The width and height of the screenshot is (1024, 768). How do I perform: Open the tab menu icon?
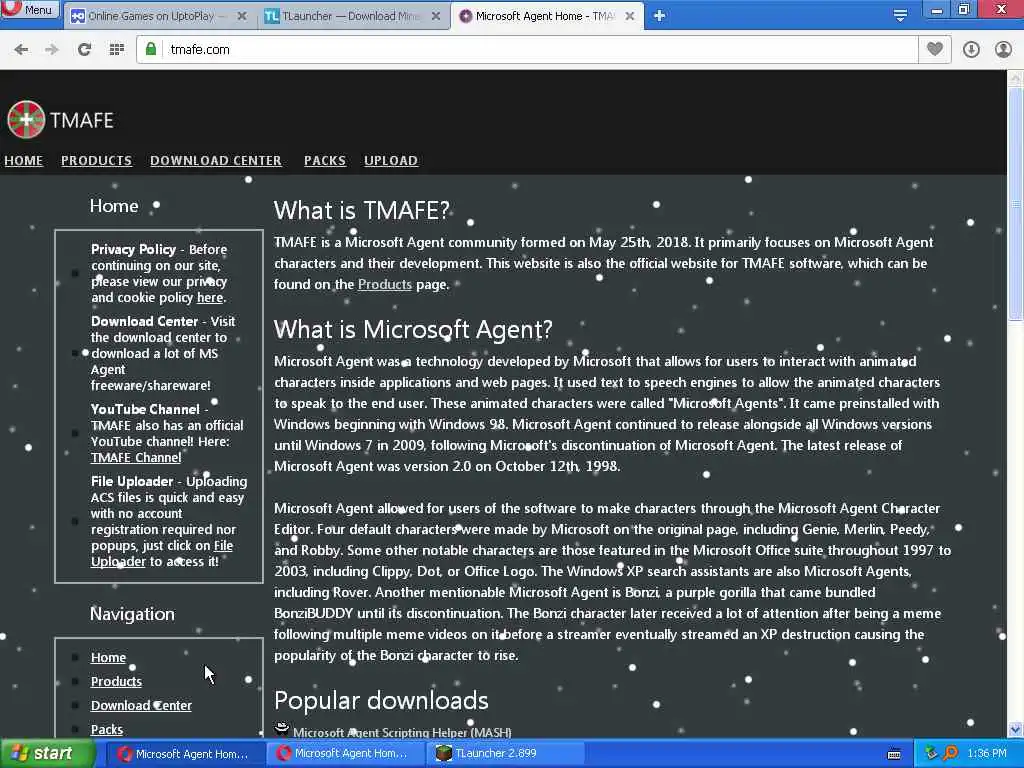click(900, 14)
